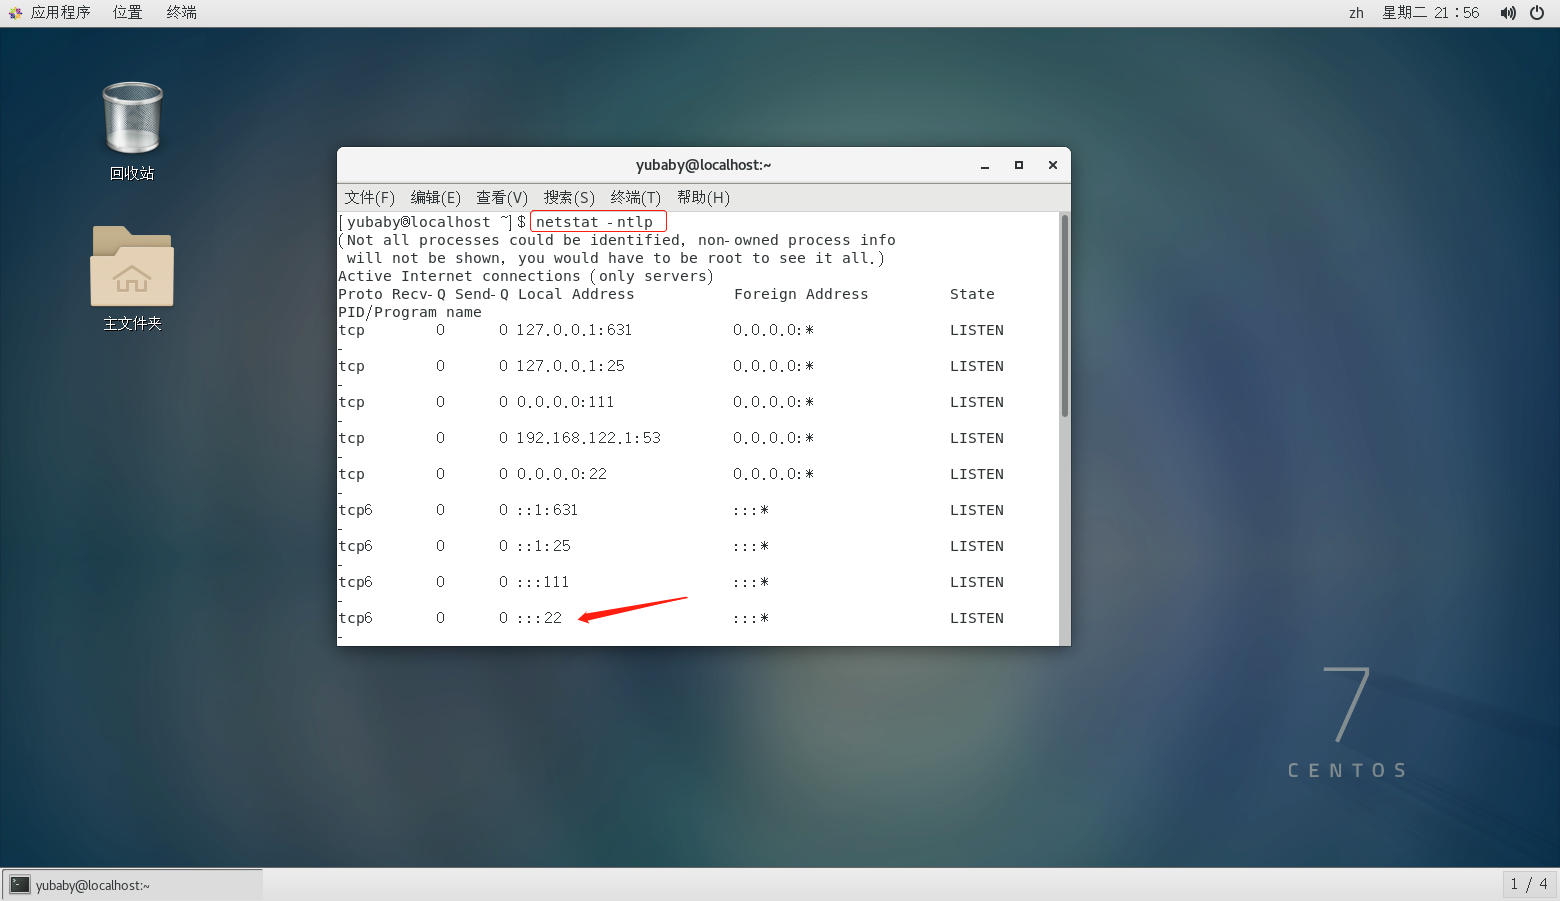The height and width of the screenshot is (901, 1560).
Task: Click terminal icon in bottom taskbar
Action: pos(20,884)
